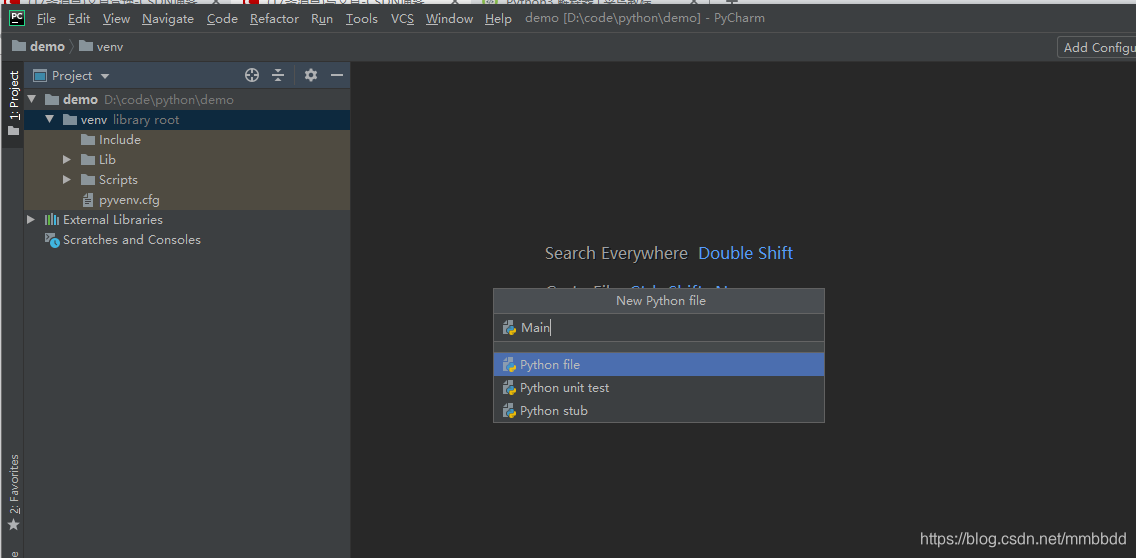Open the Window menu
The width and height of the screenshot is (1136, 558).
click(449, 19)
